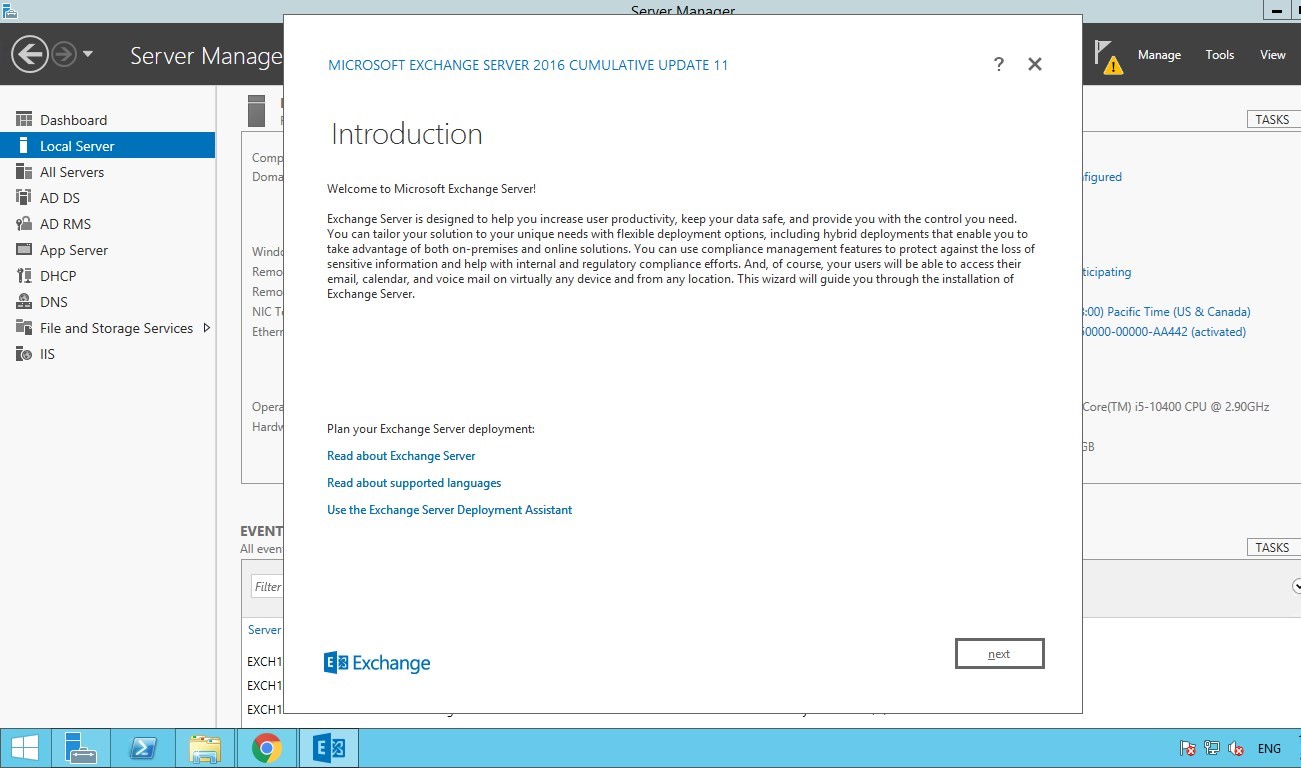
Task: Open the Manage menu
Action: [1159, 55]
